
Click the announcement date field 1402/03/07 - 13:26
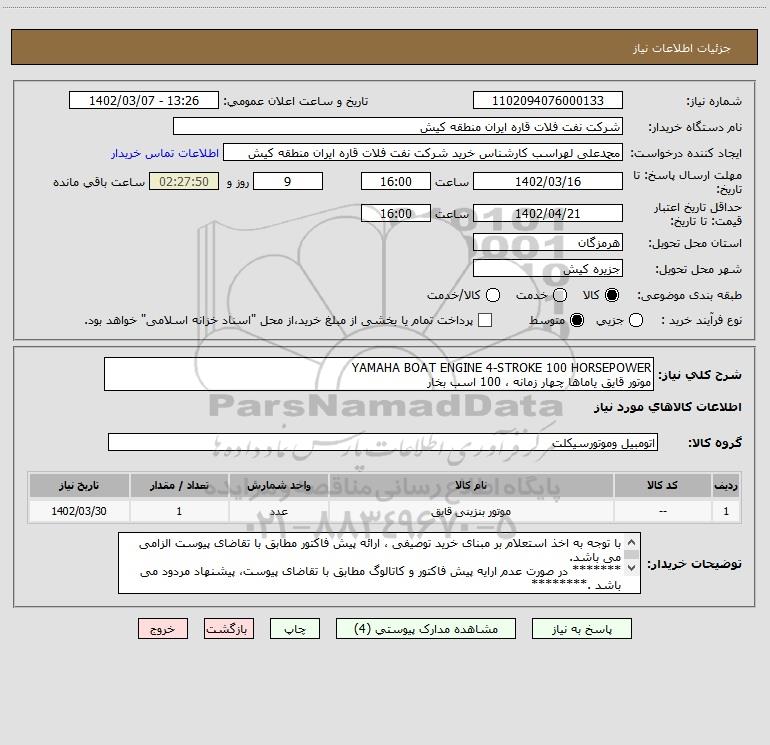point(144,101)
